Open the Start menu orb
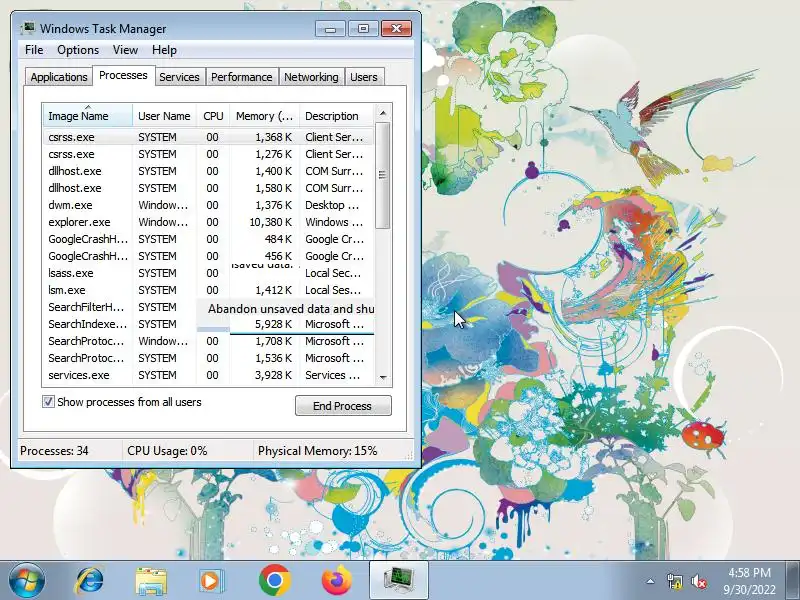Viewport: 800px width, 600px height. 27,581
